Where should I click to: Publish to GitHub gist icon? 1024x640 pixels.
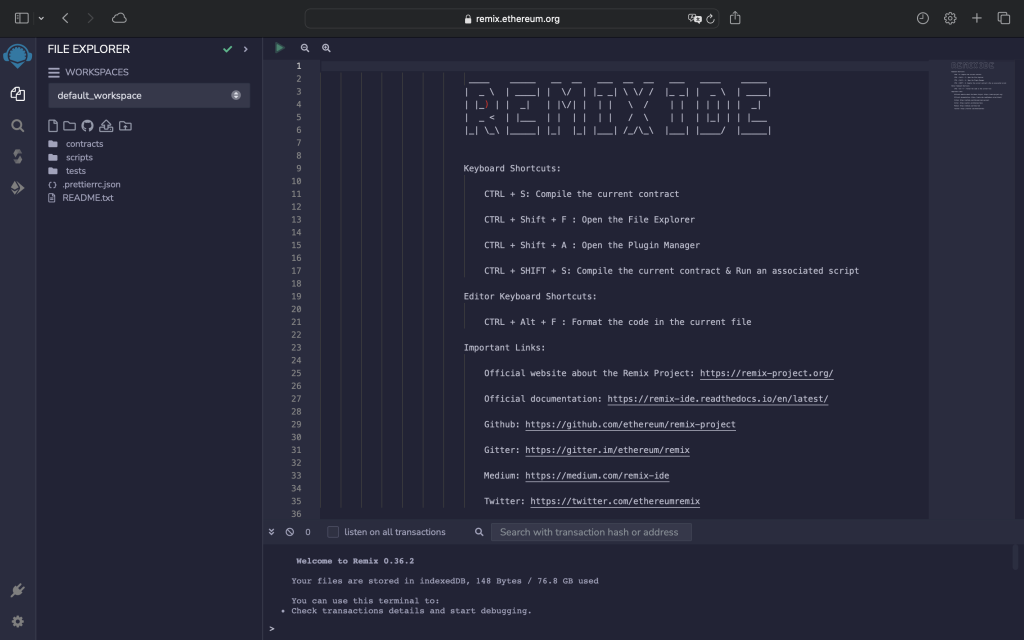click(x=87, y=126)
